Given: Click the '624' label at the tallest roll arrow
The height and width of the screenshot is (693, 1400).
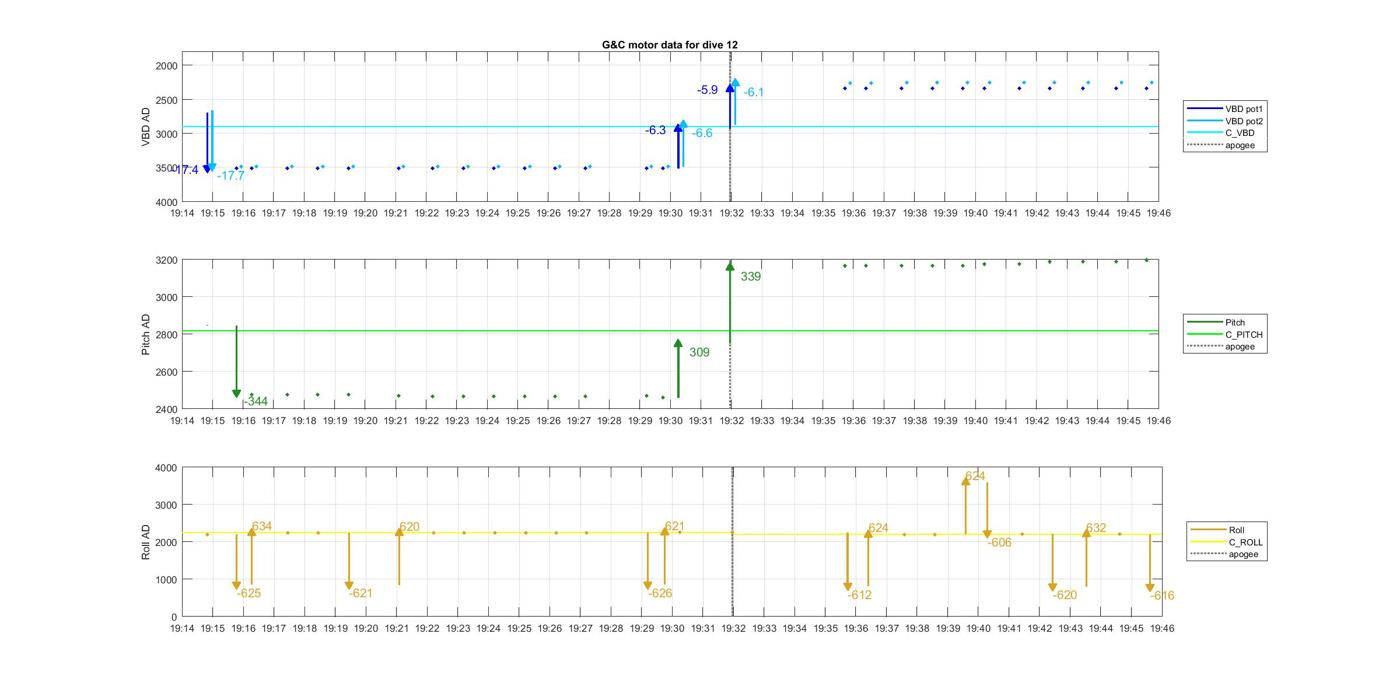Looking at the screenshot, I should (975, 477).
